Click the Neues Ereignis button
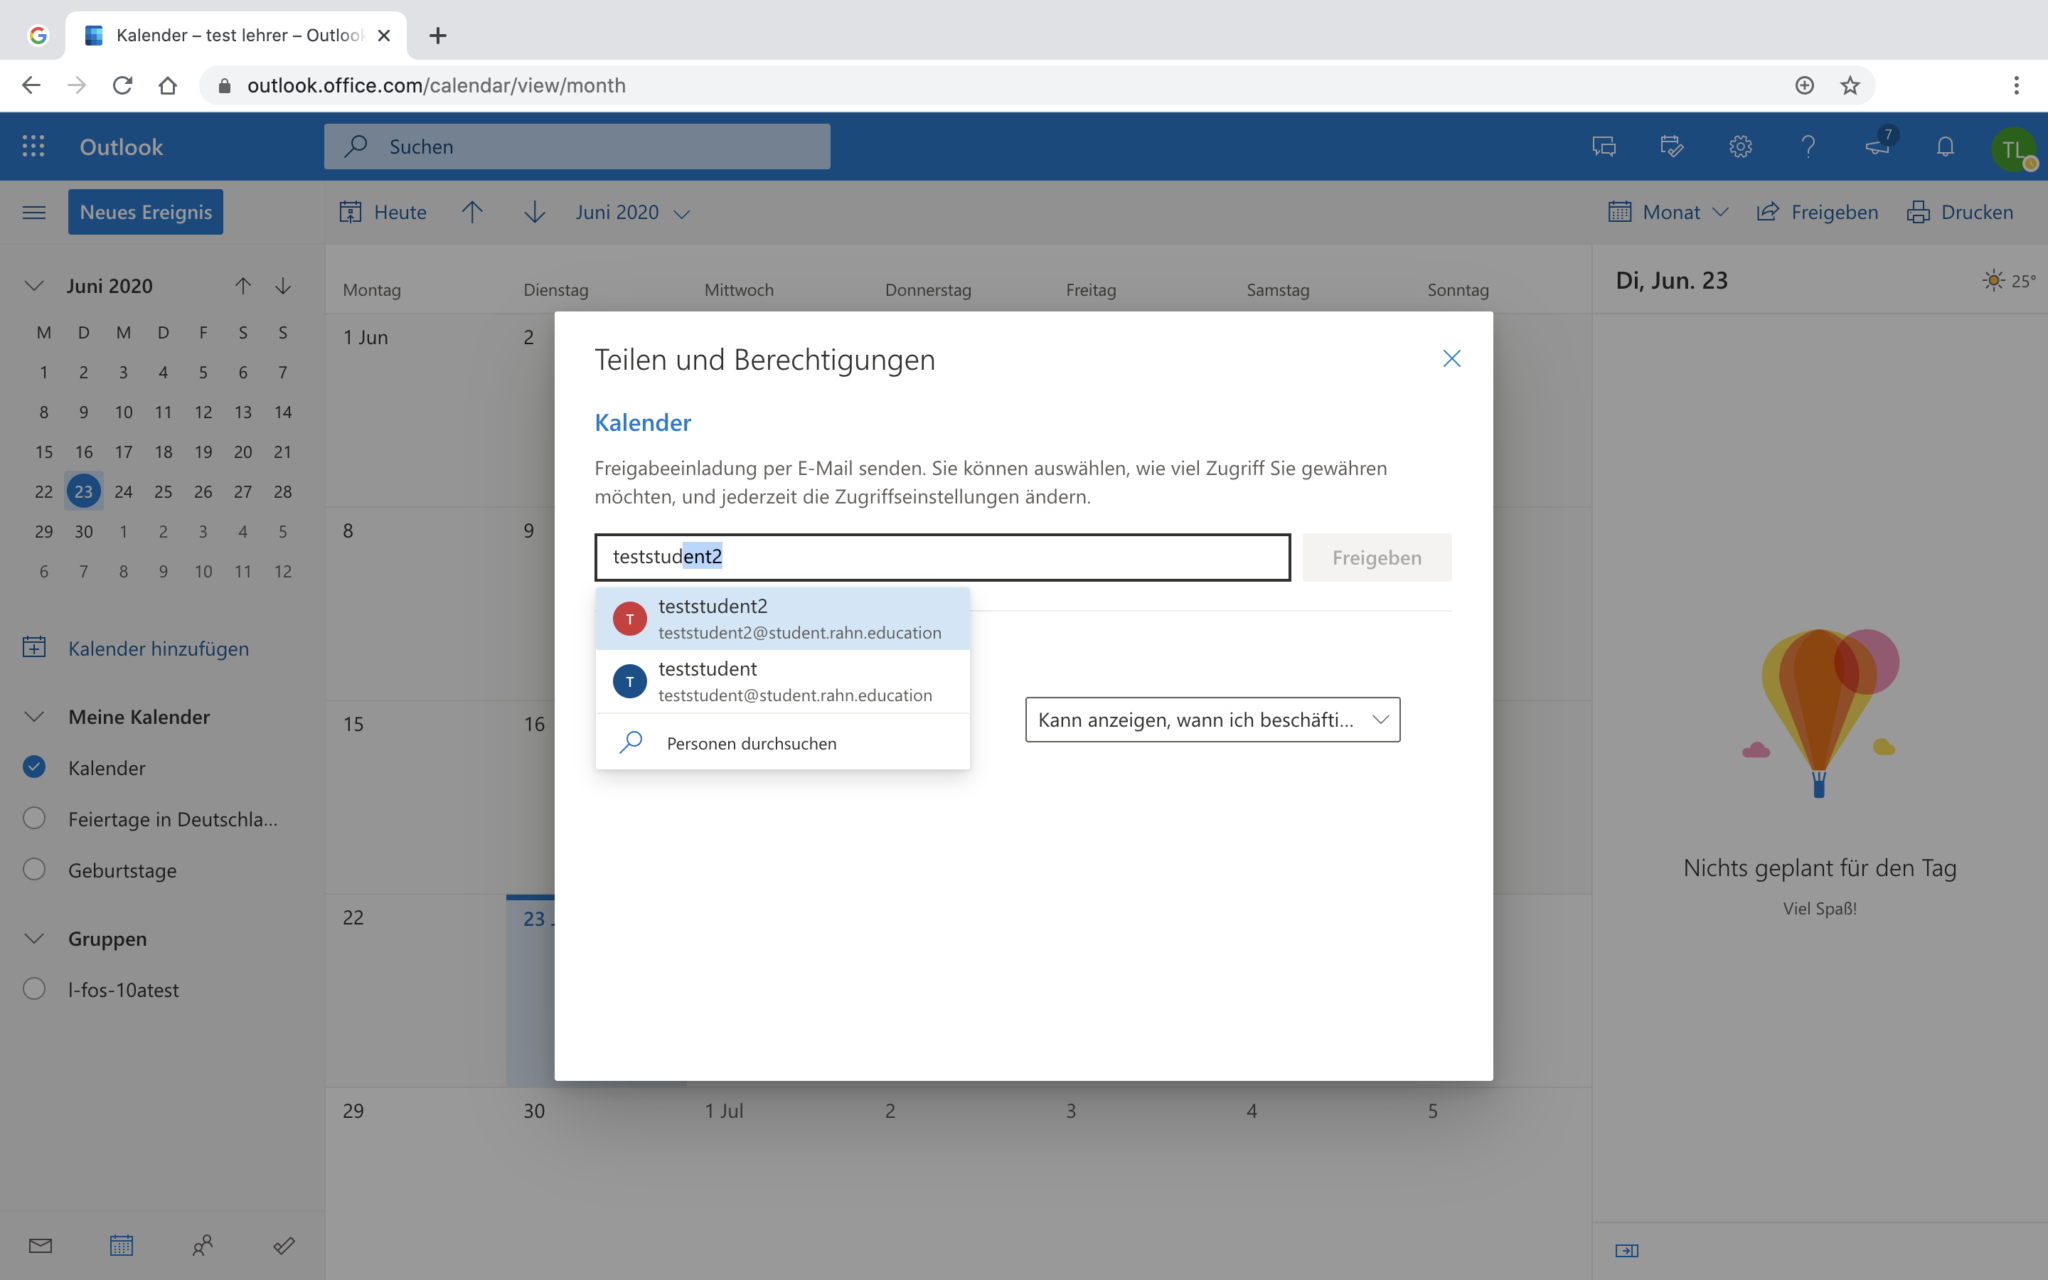The image size is (2048, 1280). pyautogui.click(x=146, y=212)
